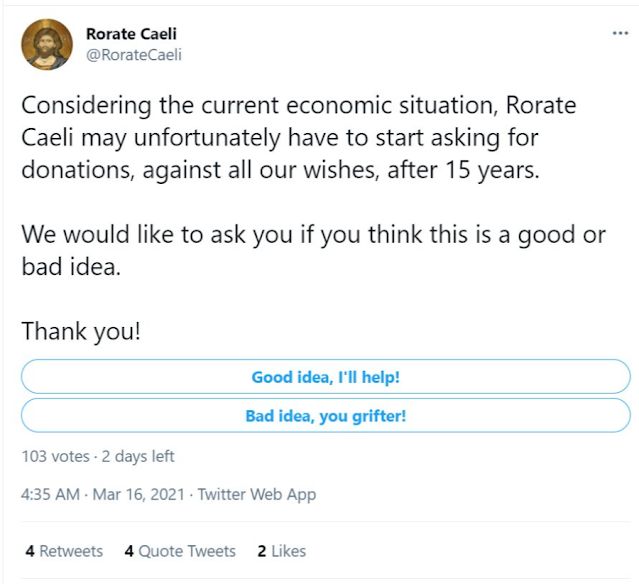This screenshot has width=639, height=584.
Task: Click the line starting "Caeli may unfortunately"
Action: (x=270, y=138)
